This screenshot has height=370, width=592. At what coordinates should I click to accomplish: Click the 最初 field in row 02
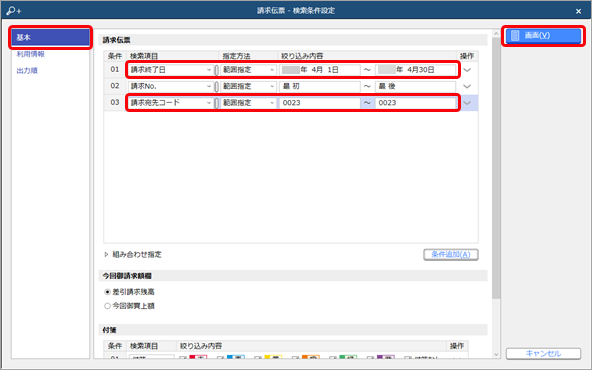click(319, 86)
